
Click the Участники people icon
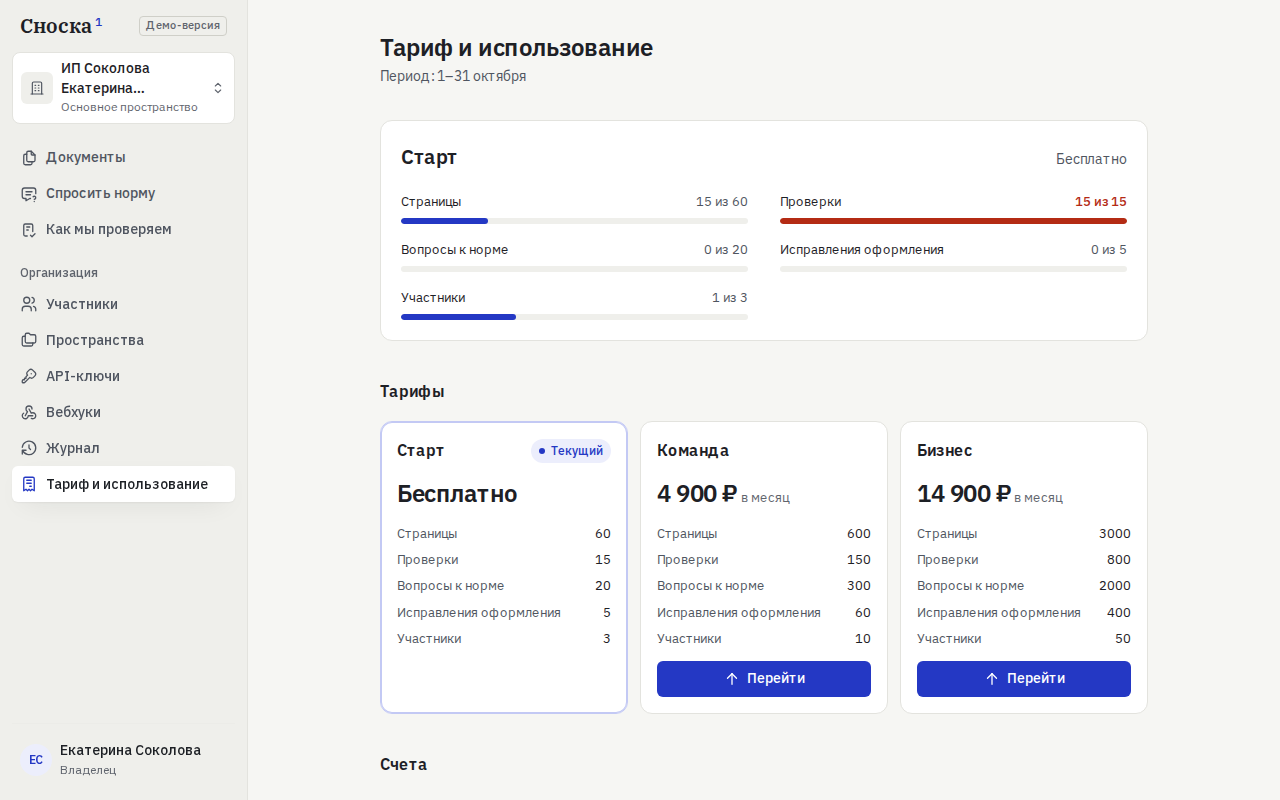pos(29,304)
